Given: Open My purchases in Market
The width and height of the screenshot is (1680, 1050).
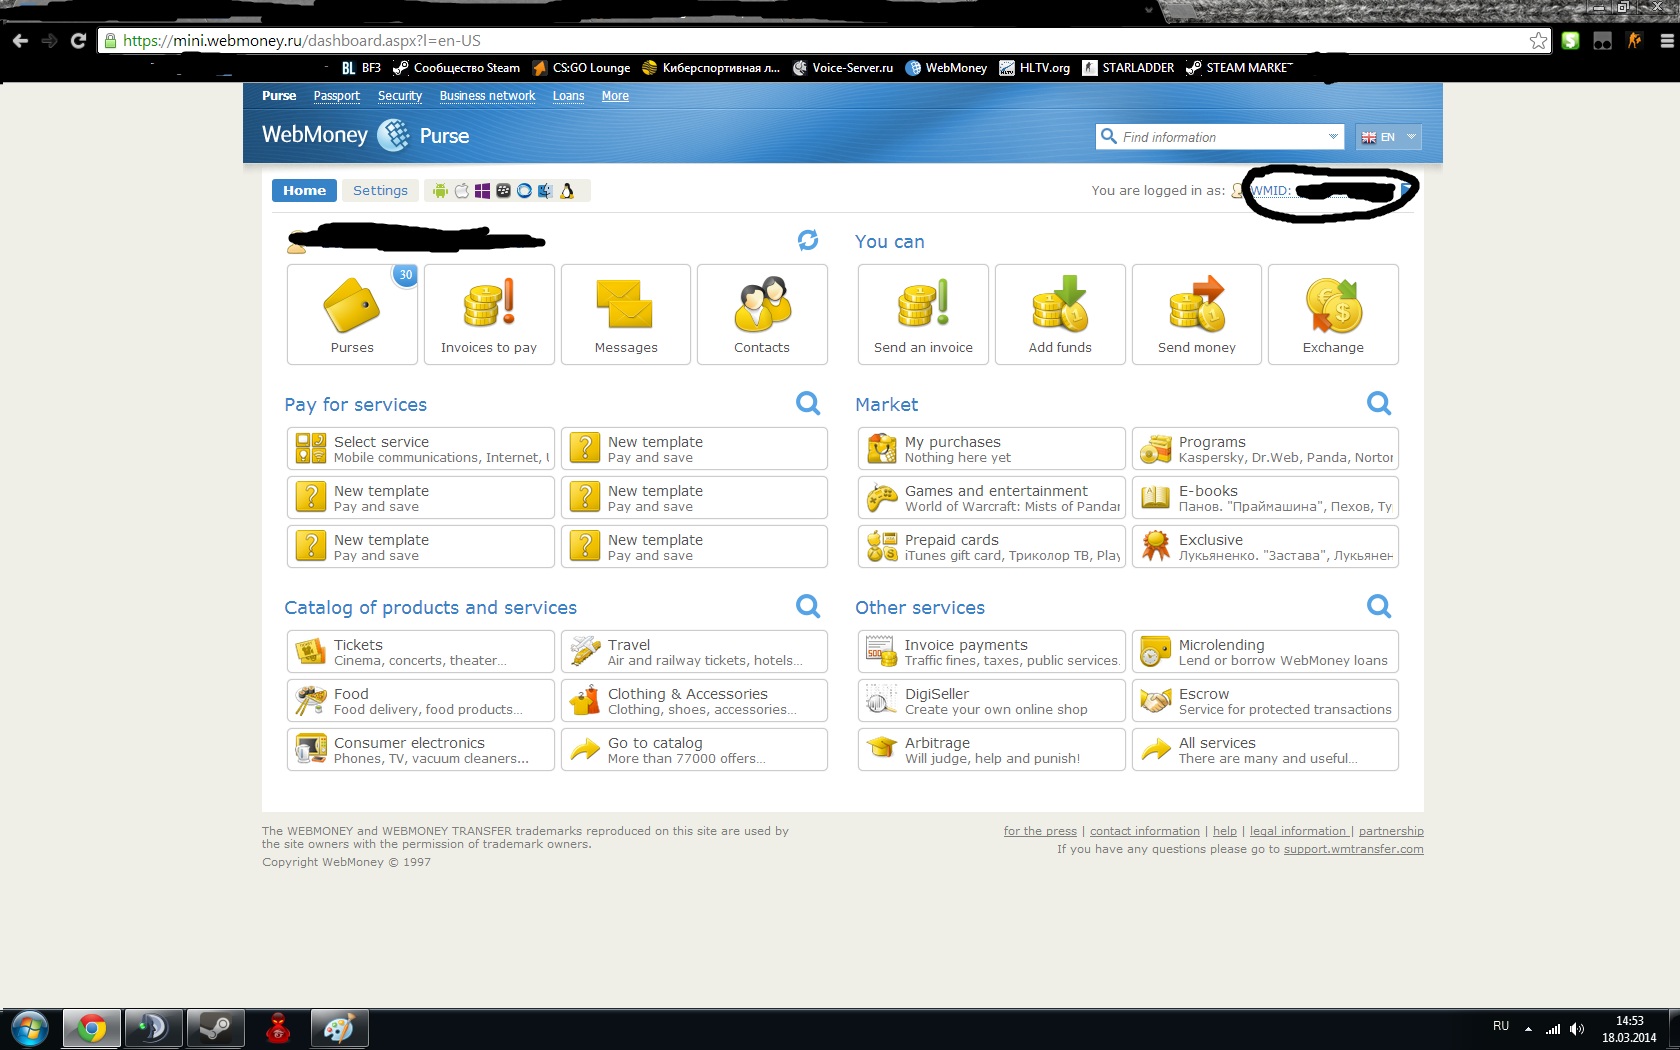Looking at the screenshot, I should click(991, 448).
